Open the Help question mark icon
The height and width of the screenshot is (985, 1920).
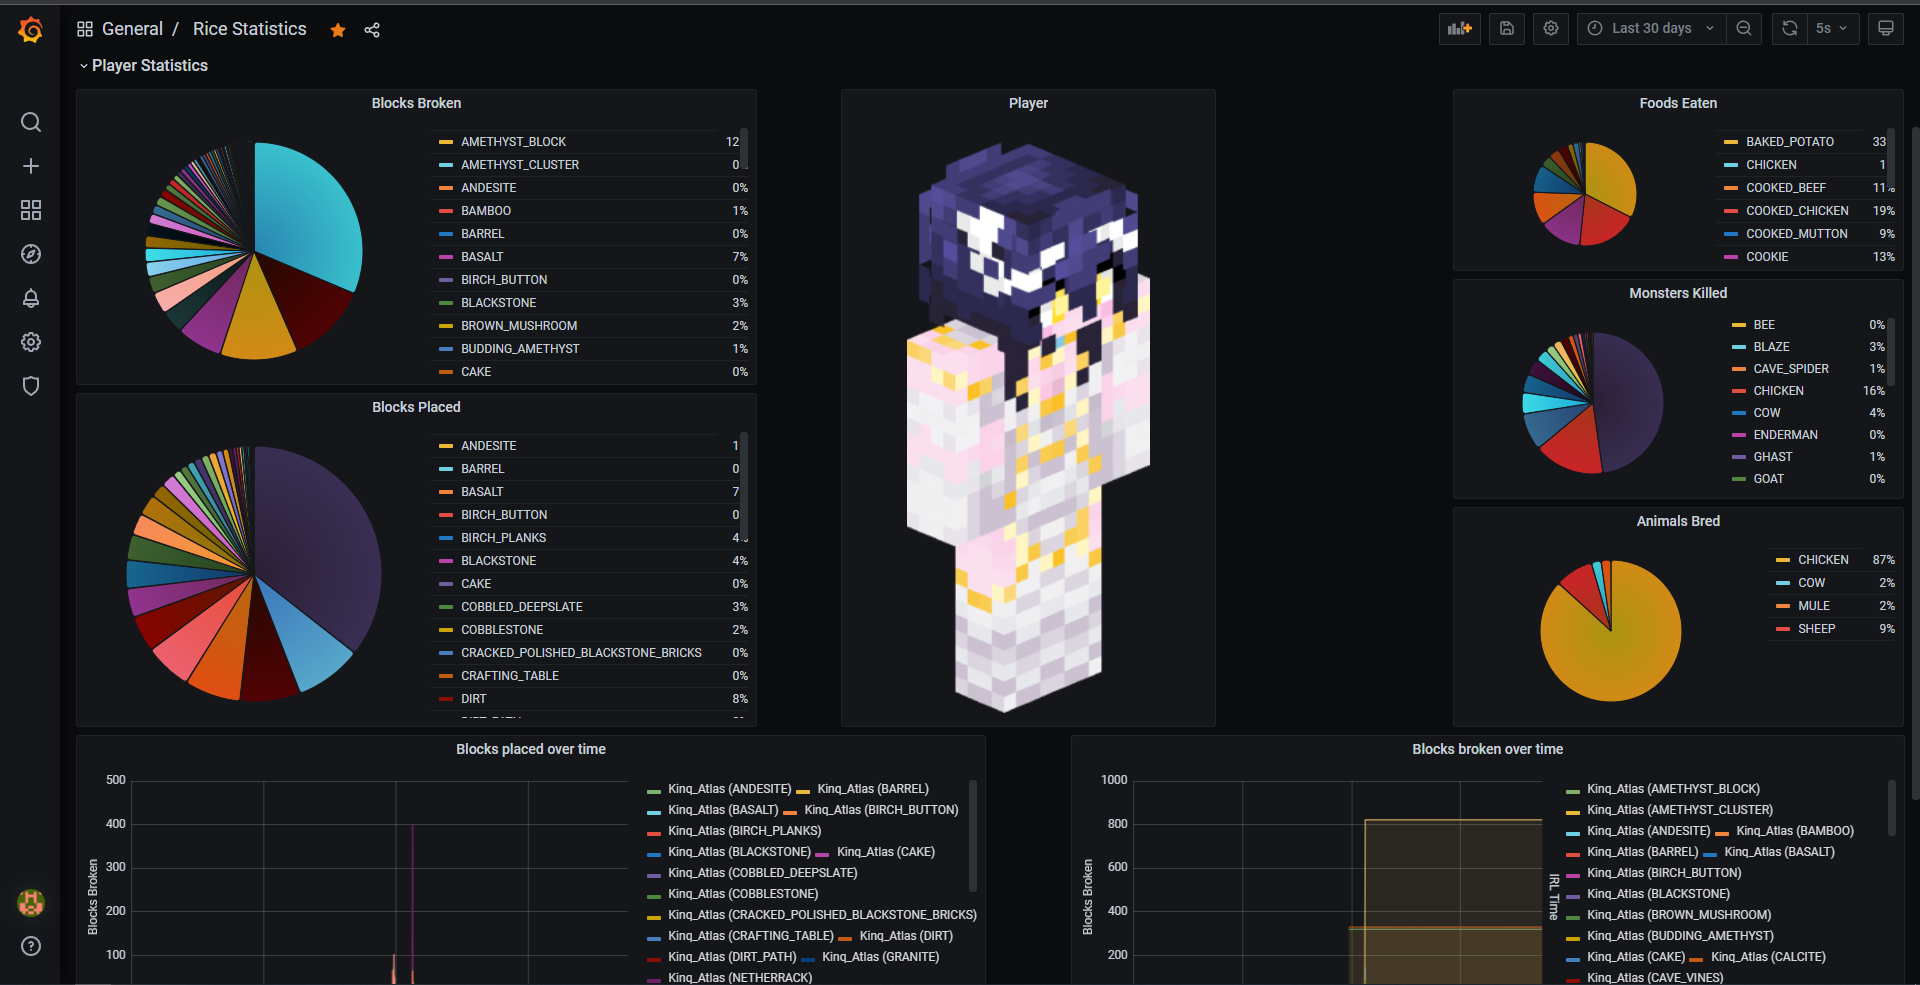(x=31, y=946)
